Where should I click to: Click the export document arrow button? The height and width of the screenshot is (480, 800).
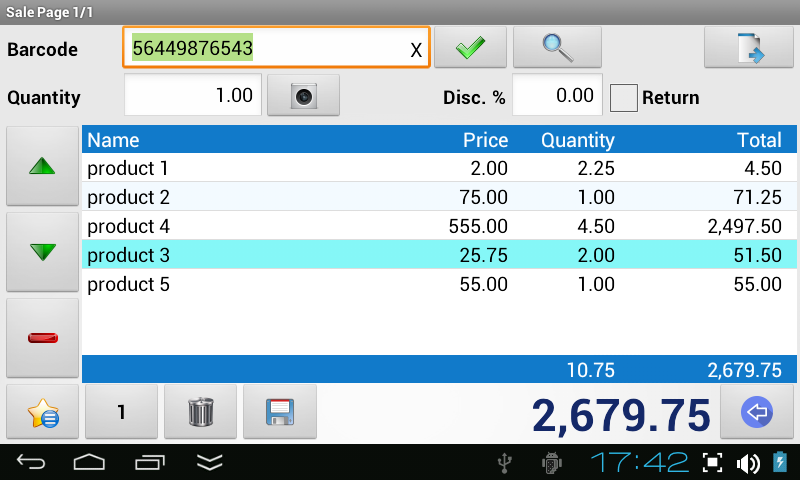coord(748,47)
